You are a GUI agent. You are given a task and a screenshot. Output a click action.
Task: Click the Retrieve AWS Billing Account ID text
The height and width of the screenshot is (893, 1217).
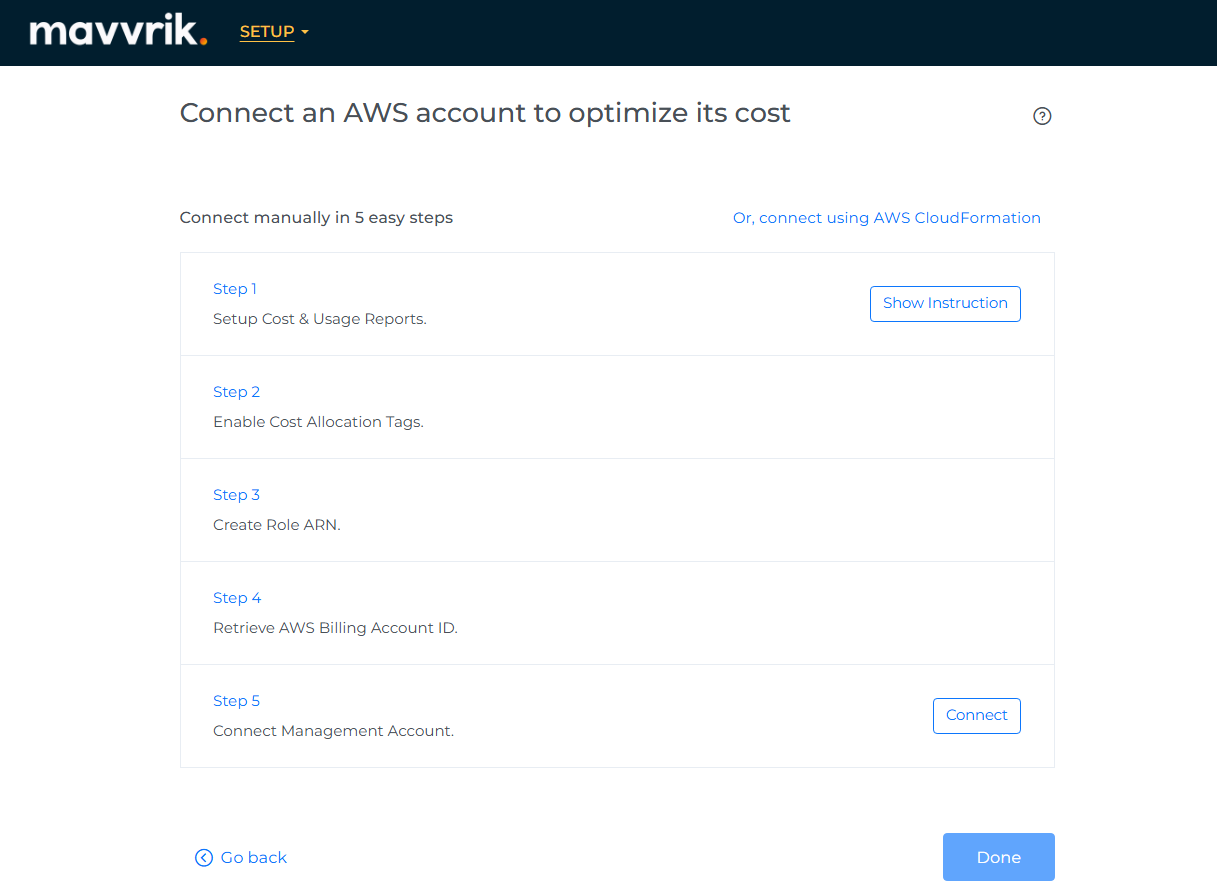[x=335, y=628]
